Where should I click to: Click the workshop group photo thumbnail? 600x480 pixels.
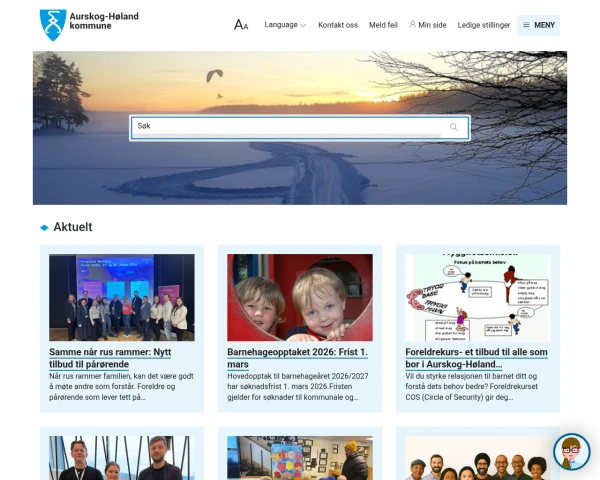122,297
